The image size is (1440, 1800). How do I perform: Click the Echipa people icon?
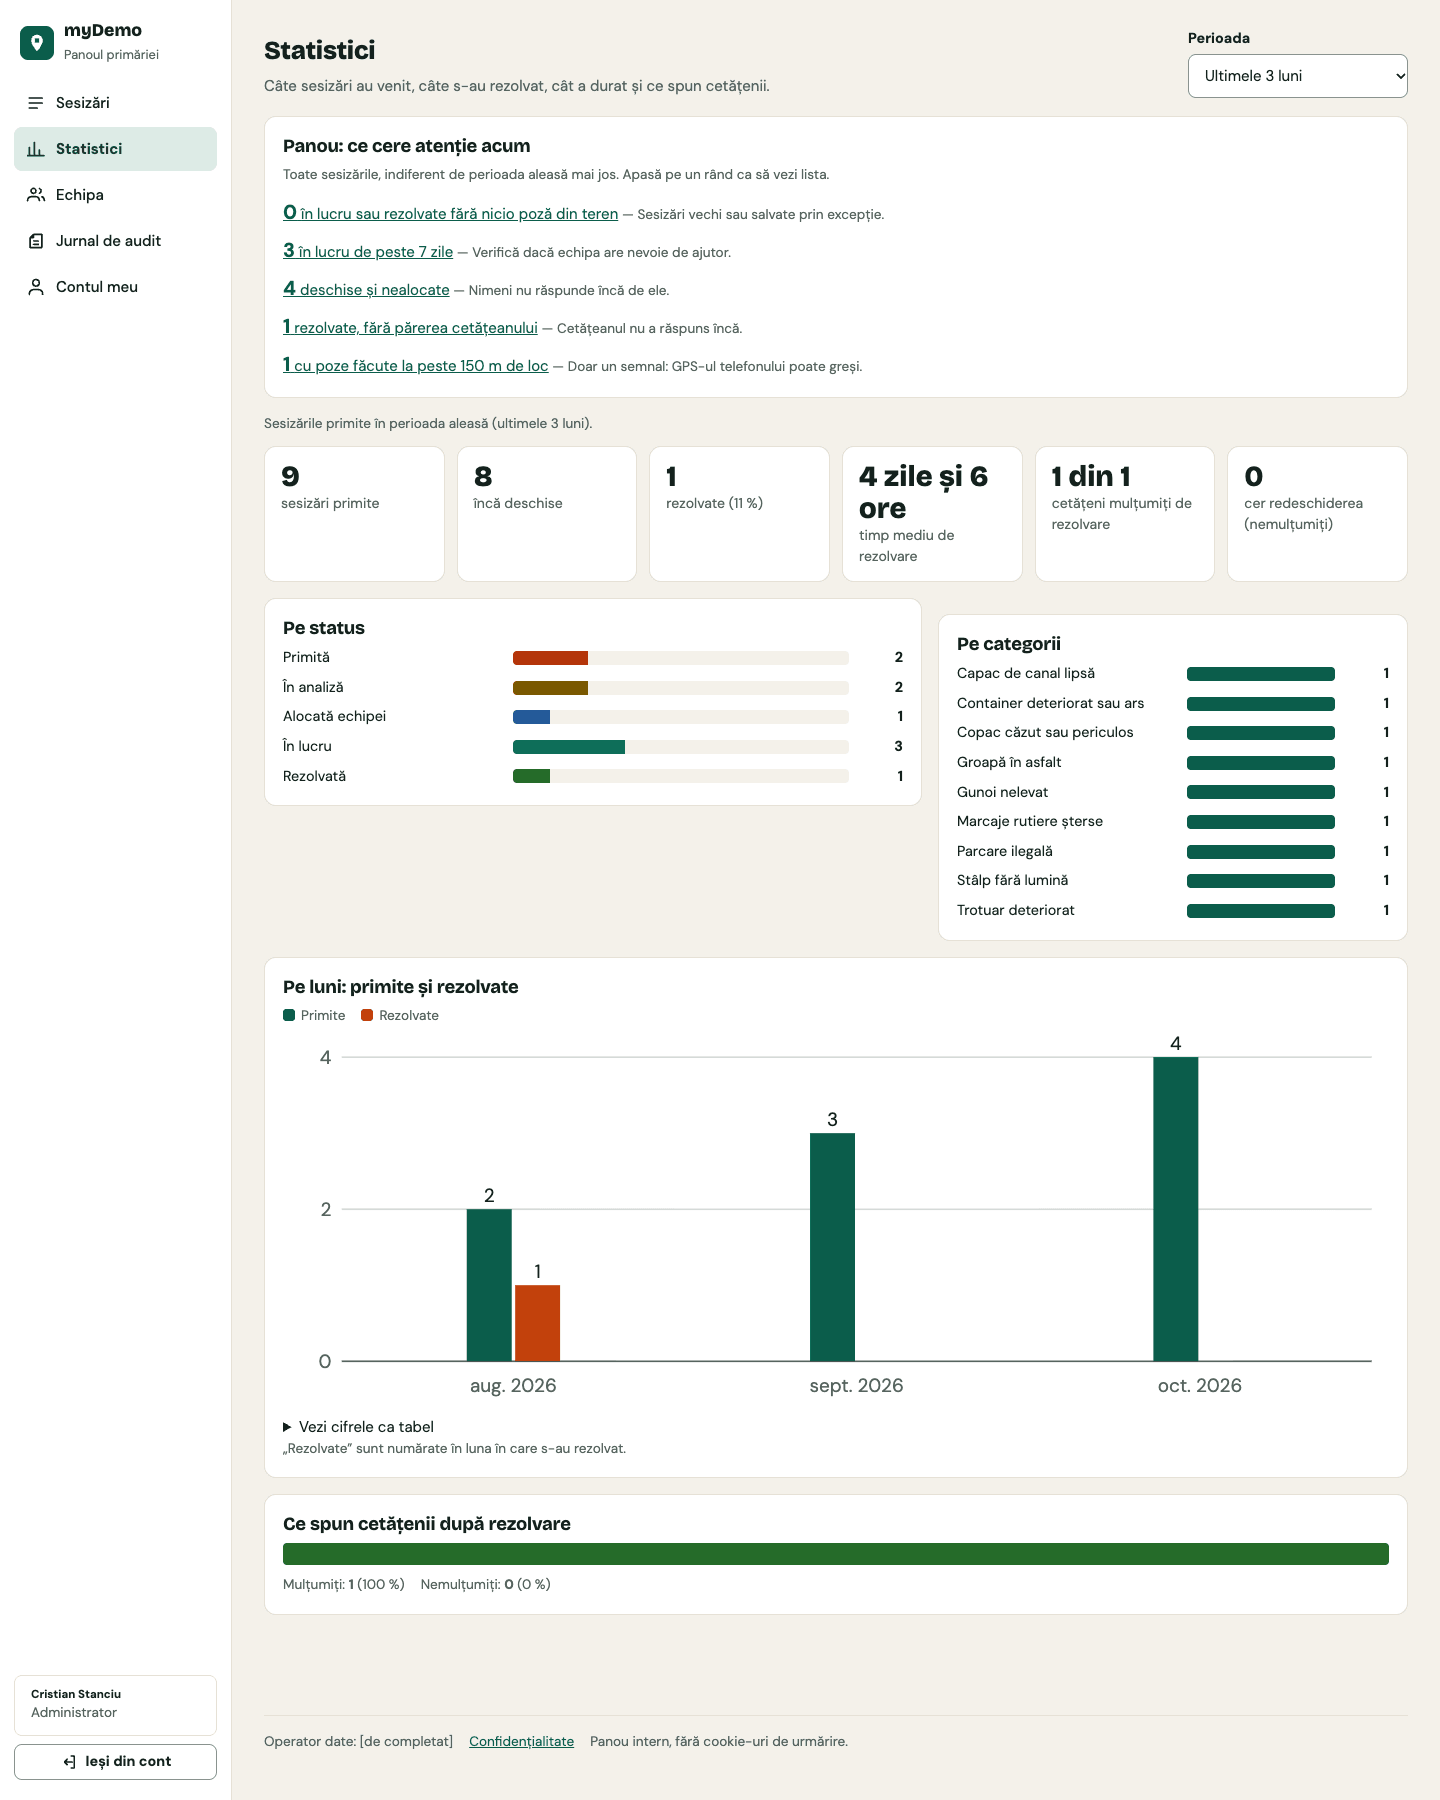point(36,195)
